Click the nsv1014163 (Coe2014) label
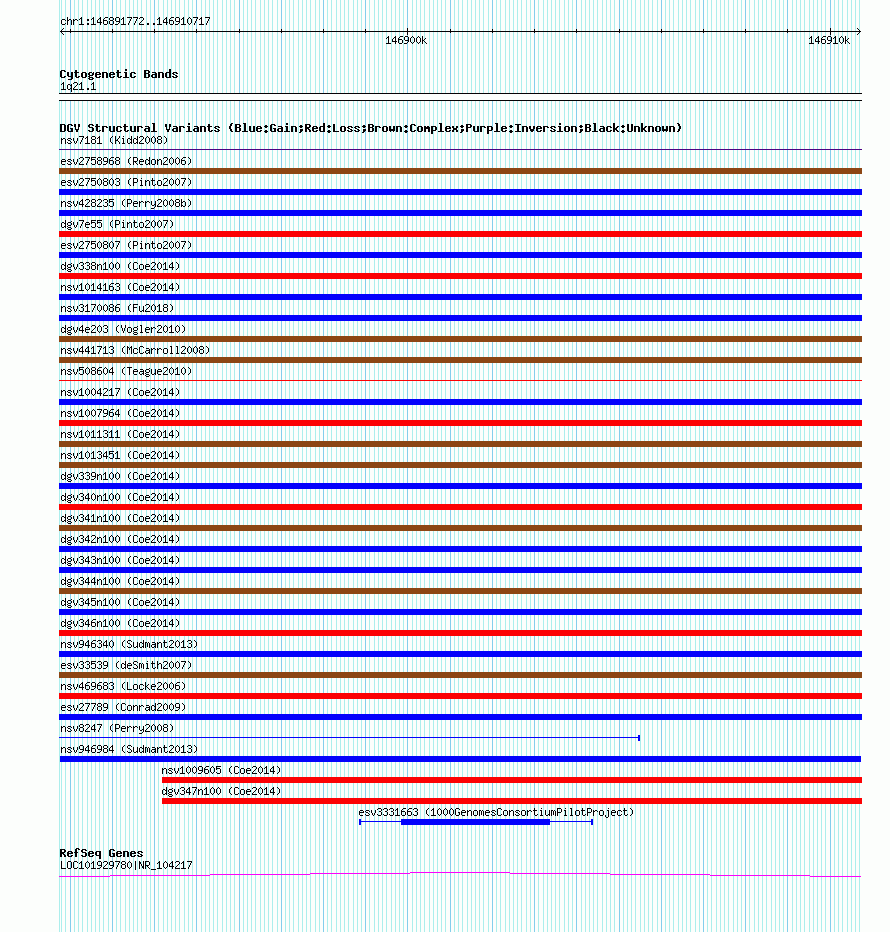Viewport: 890px width, 932px height. pos(120,287)
